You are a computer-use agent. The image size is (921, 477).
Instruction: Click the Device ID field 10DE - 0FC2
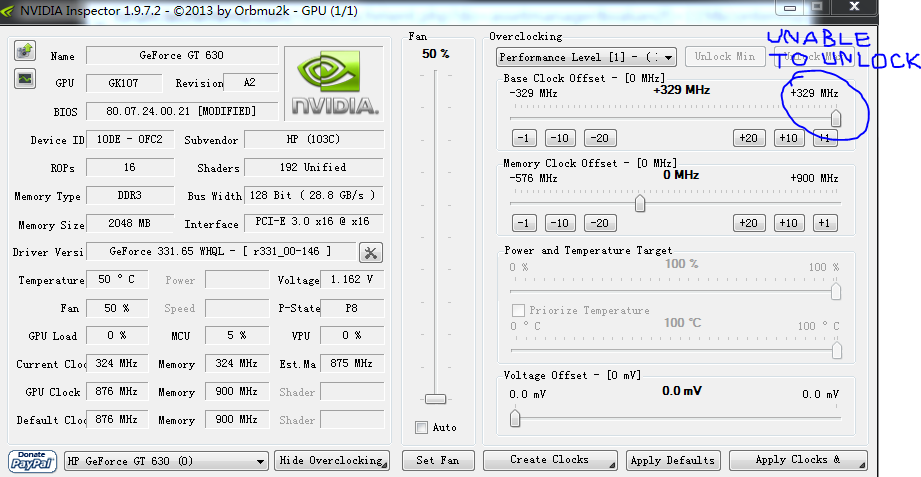130,139
